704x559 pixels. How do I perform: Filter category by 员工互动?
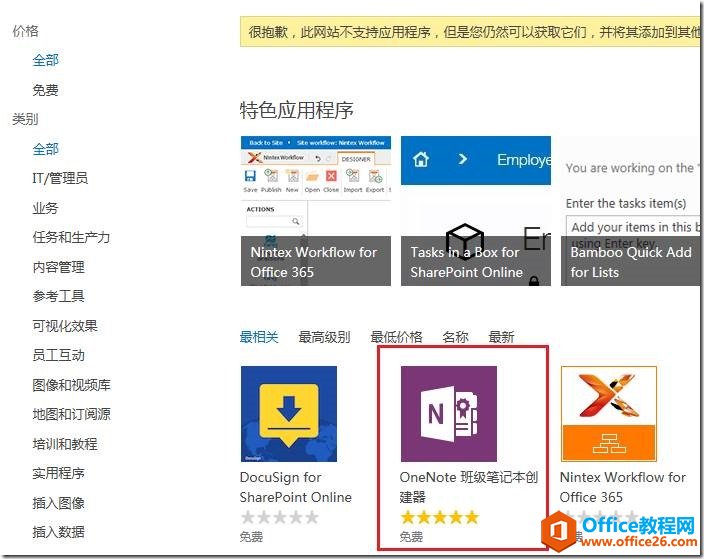[x=58, y=355]
